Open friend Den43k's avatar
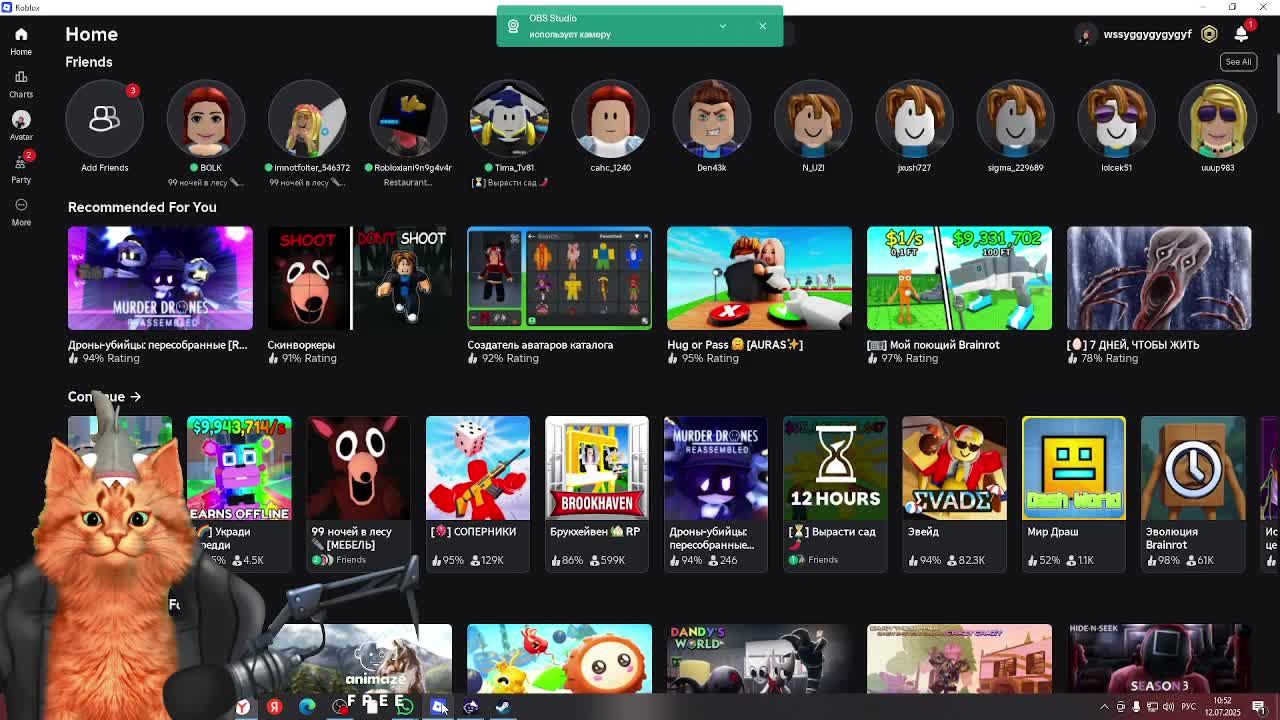The height and width of the screenshot is (720, 1280). click(711, 119)
